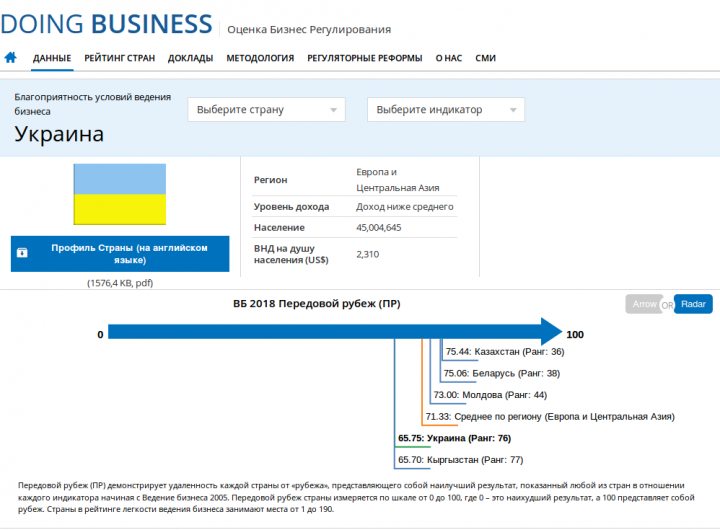Open the СМИ menu item
The width and height of the screenshot is (720, 530).
[x=485, y=58]
